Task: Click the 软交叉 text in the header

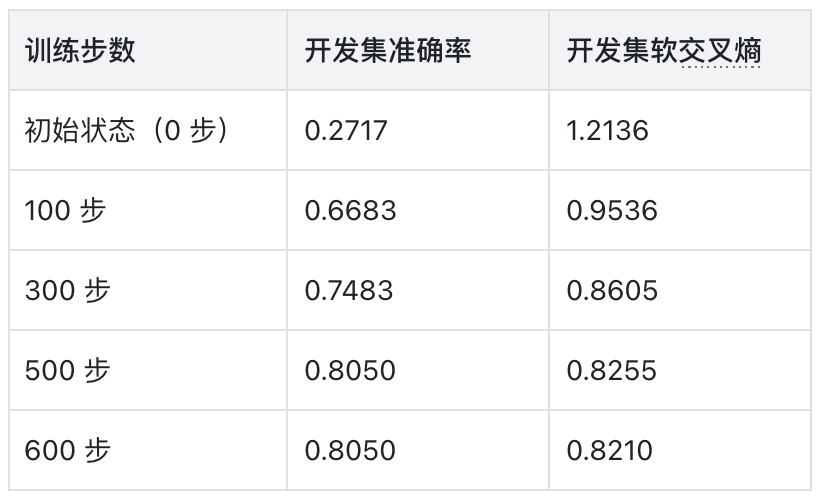Action: (x=692, y=51)
